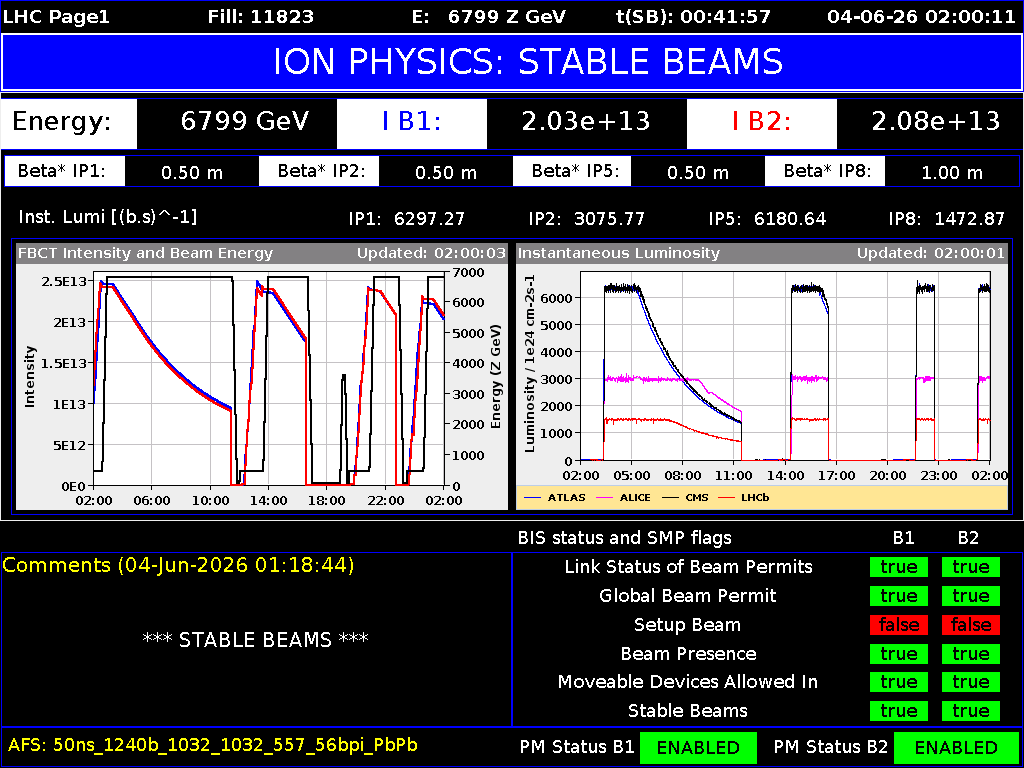Click Global Beam Permit B2 true flag
Viewport: 1024px width, 768px height.
tap(970, 596)
